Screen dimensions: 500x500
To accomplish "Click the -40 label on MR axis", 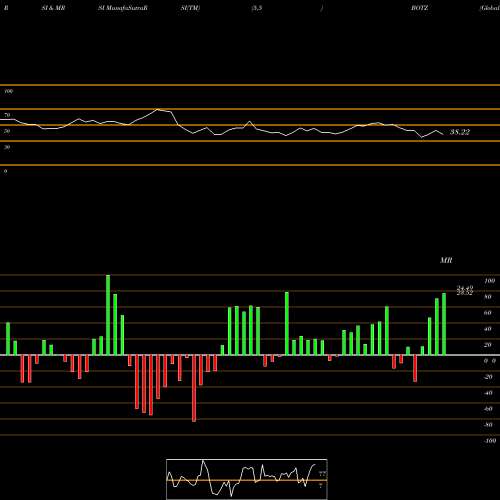I will pyautogui.click(x=488, y=393).
